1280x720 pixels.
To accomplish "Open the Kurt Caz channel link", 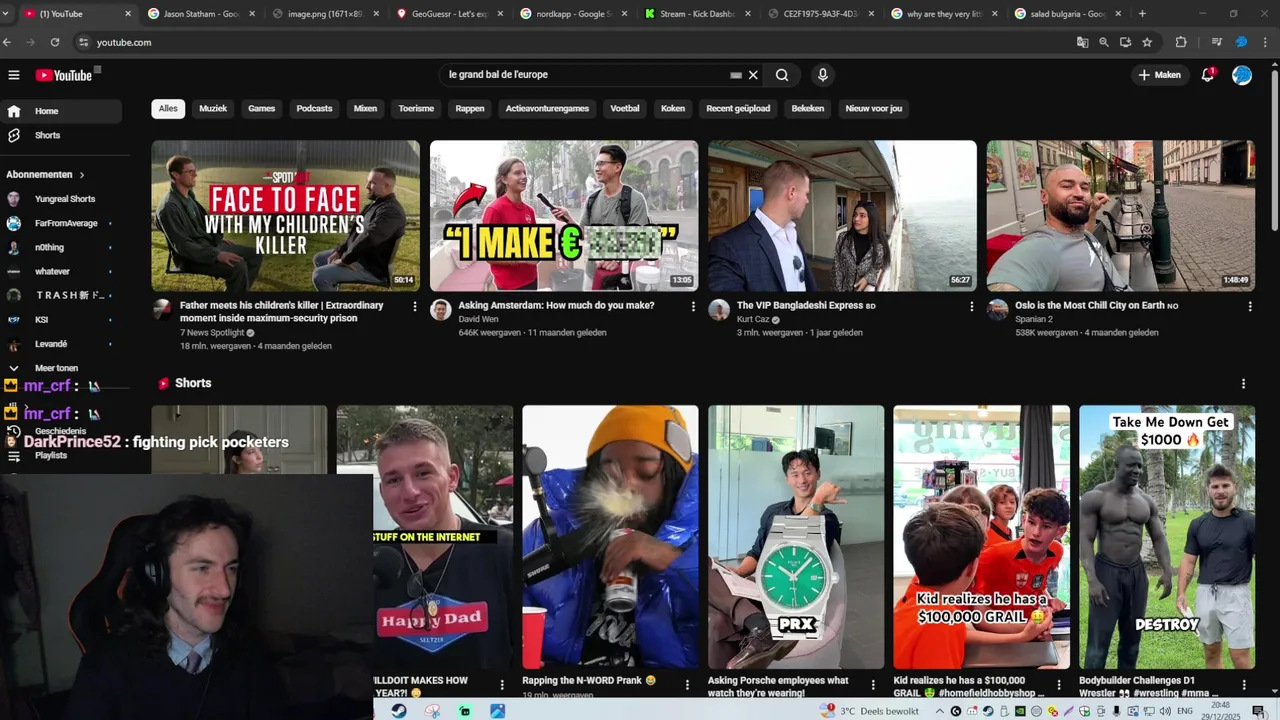I will pos(754,319).
